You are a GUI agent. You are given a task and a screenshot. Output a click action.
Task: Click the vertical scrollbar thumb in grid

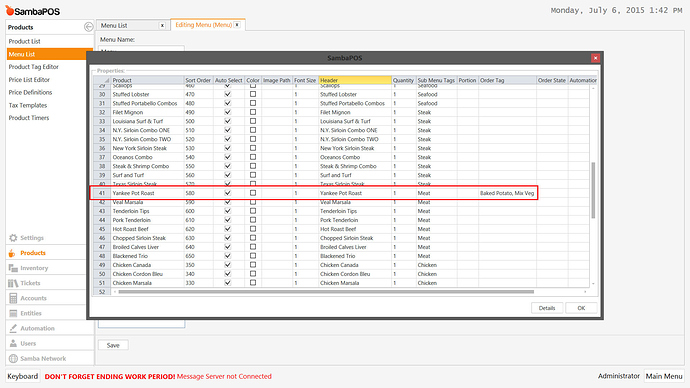[593, 190]
